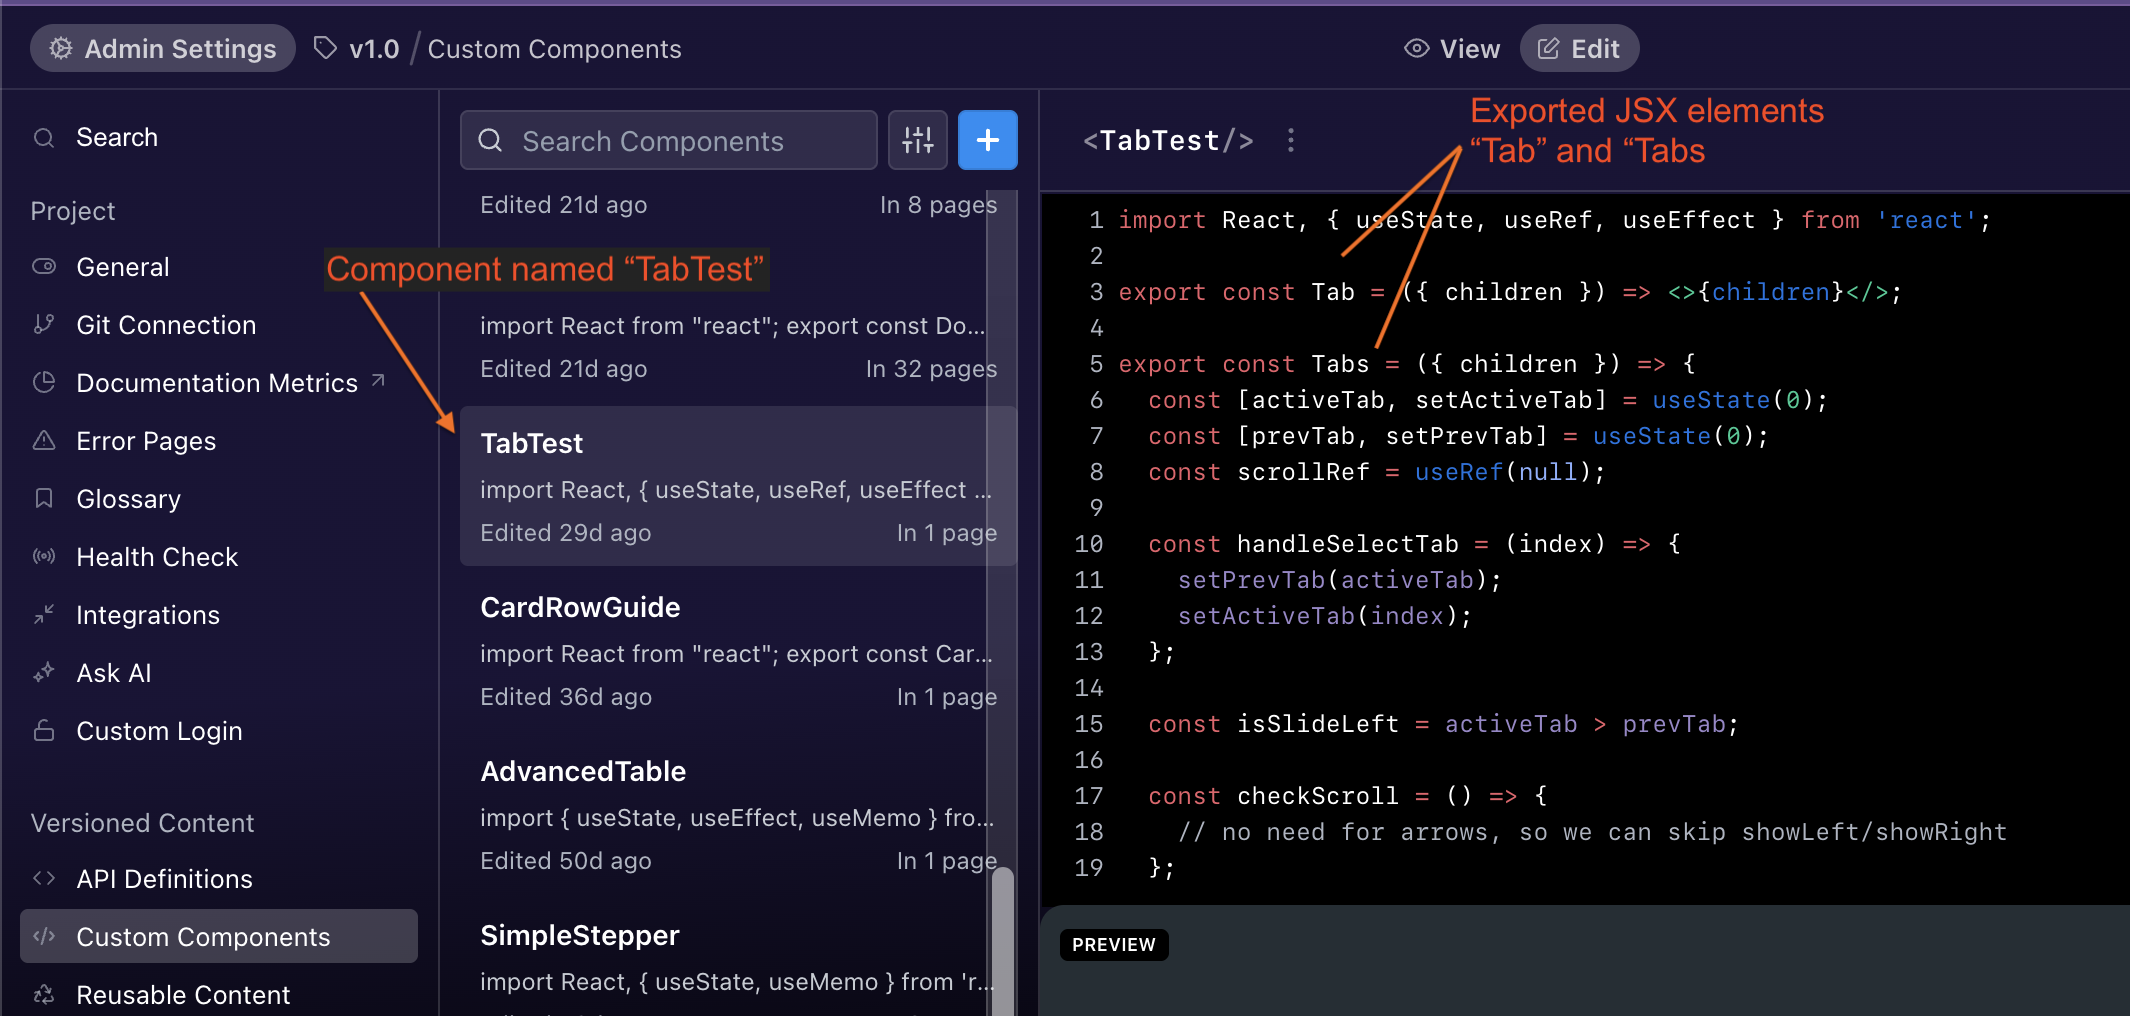Switch to View mode
This screenshot has width=2130, height=1016.
coord(1452,48)
